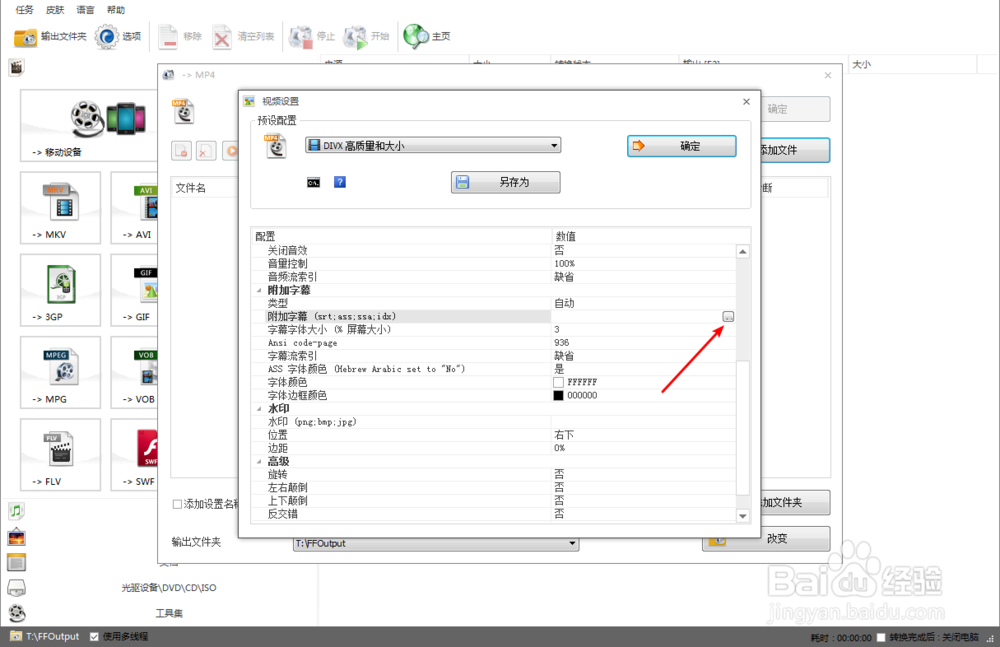Select the 左右颠倒 row
The image size is (1000, 647).
point(494,487)
